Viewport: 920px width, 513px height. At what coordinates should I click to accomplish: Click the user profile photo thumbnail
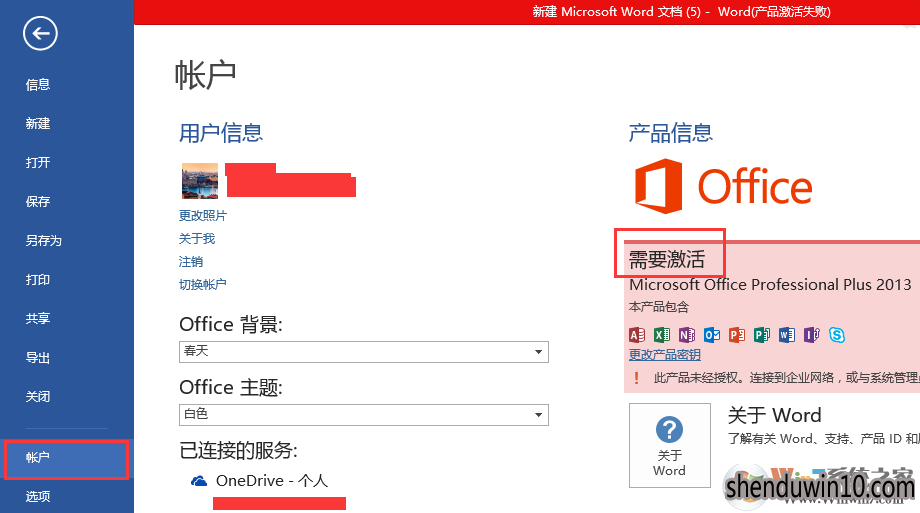199,181
